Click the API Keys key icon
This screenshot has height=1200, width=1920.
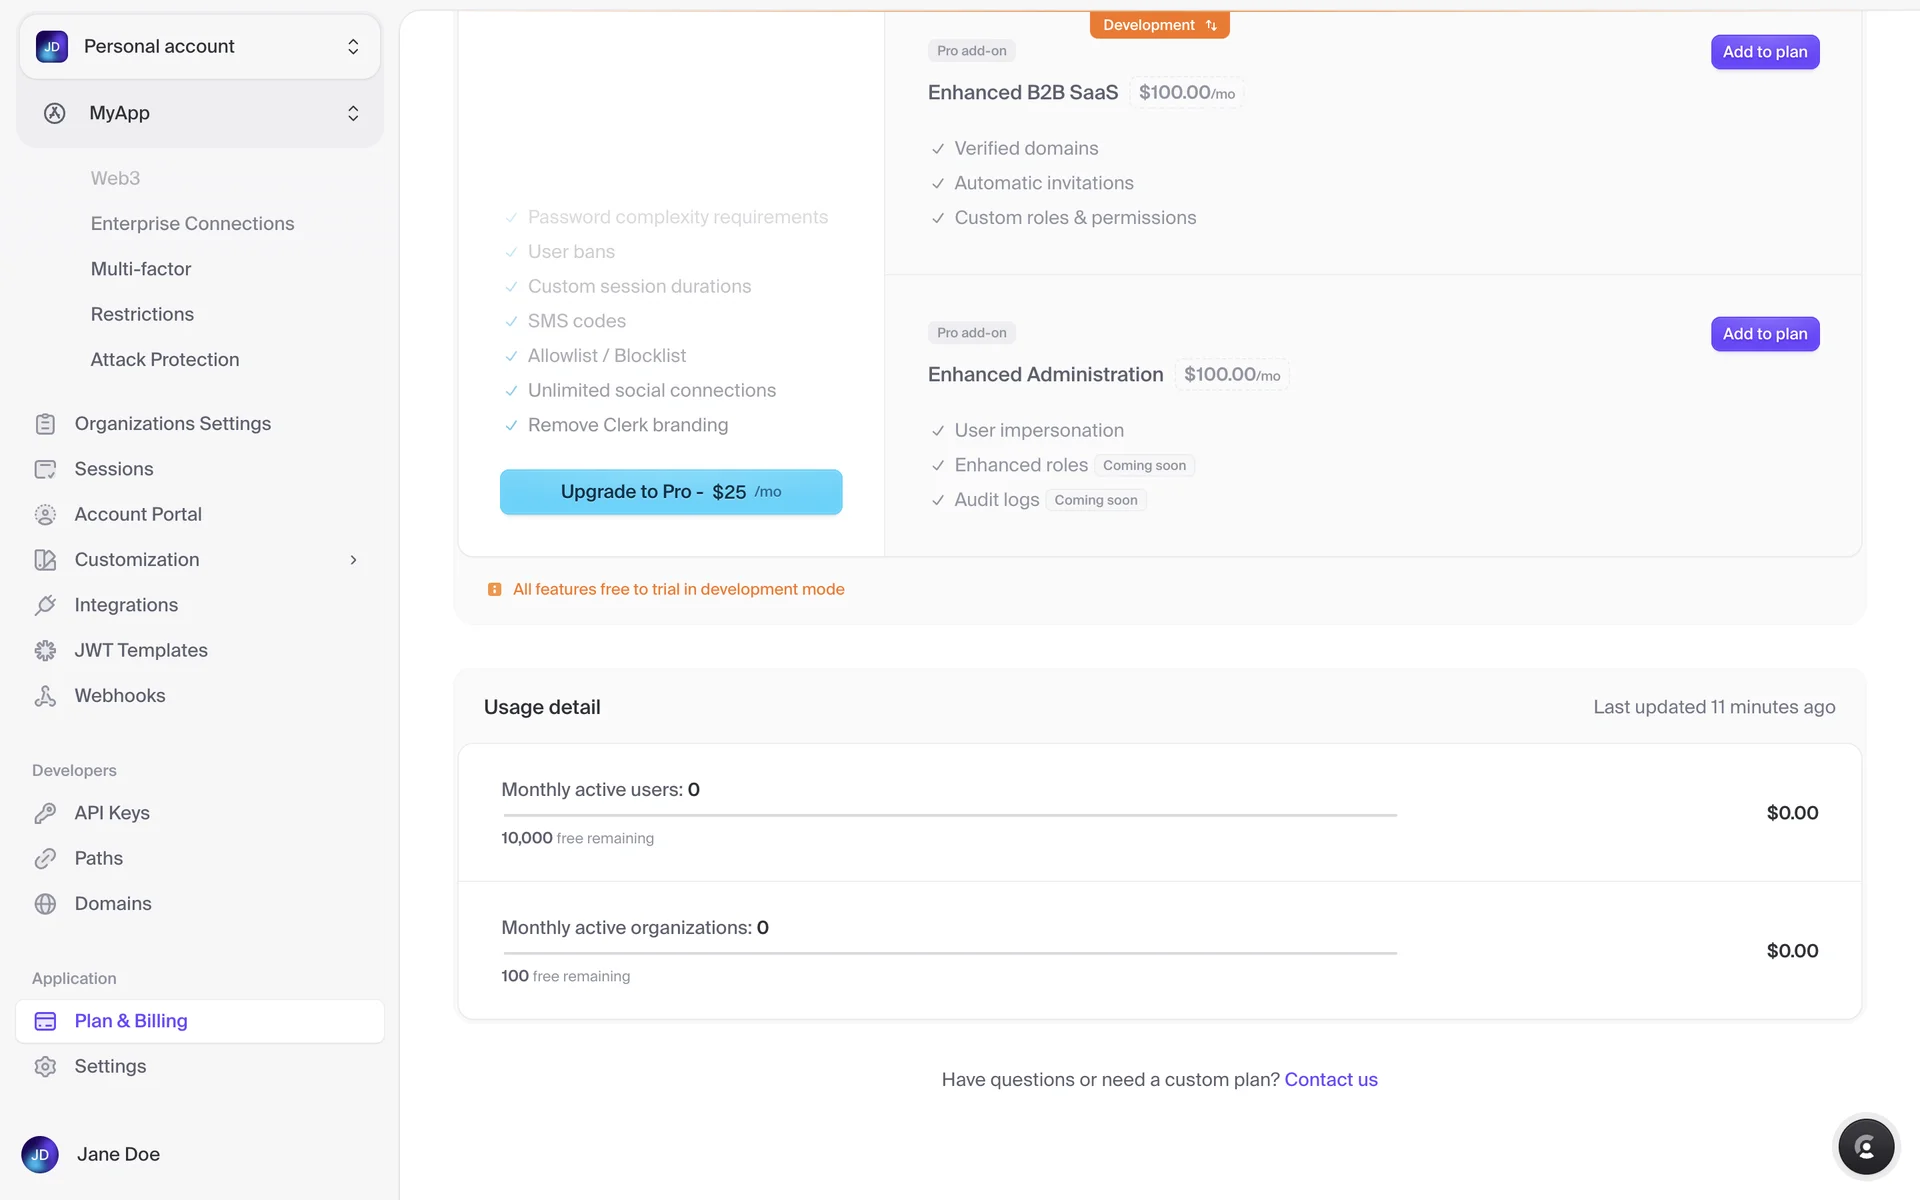pyautogui.click(x=45, y=813)
